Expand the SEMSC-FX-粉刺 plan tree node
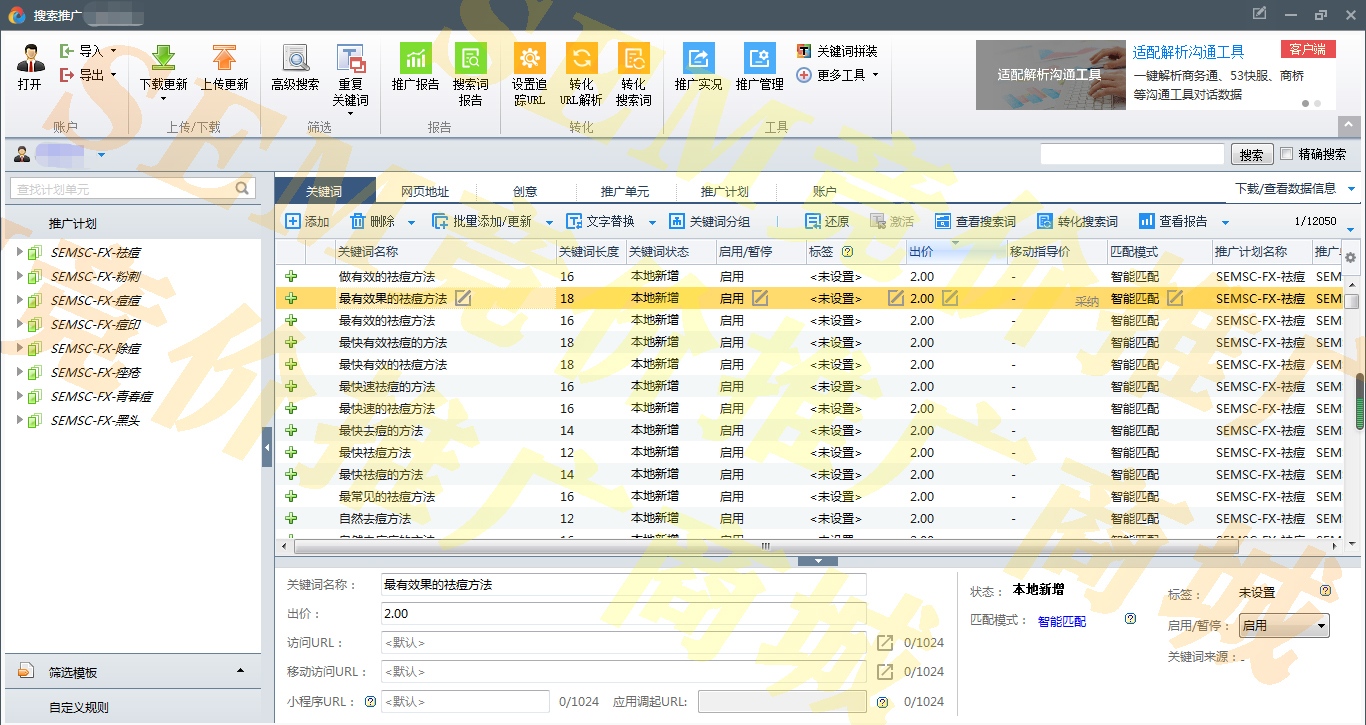The image size is (1366, 725). pos(19,276)
